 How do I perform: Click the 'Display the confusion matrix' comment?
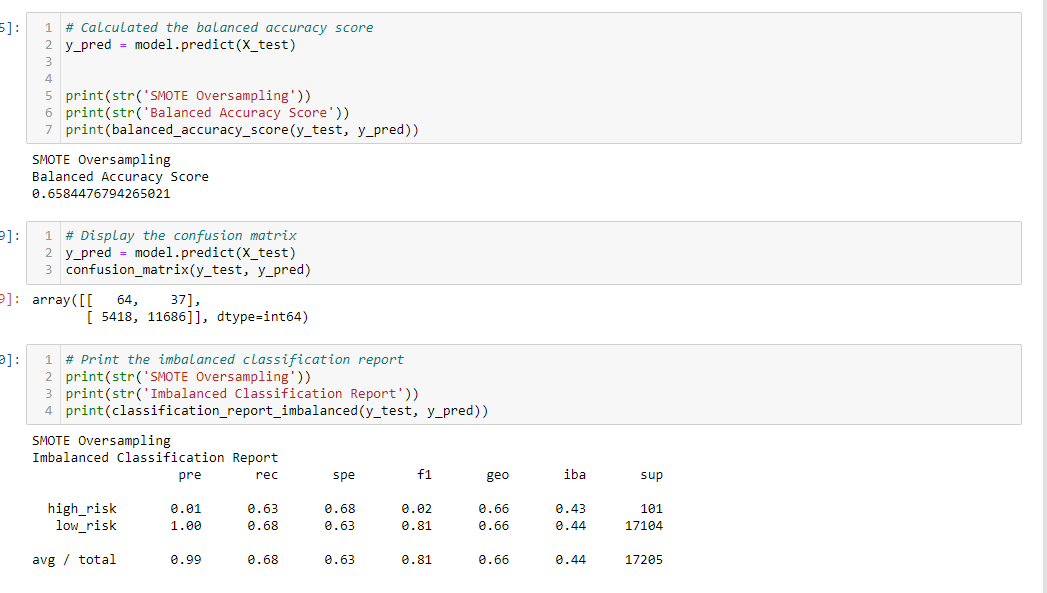click(181, 236)
